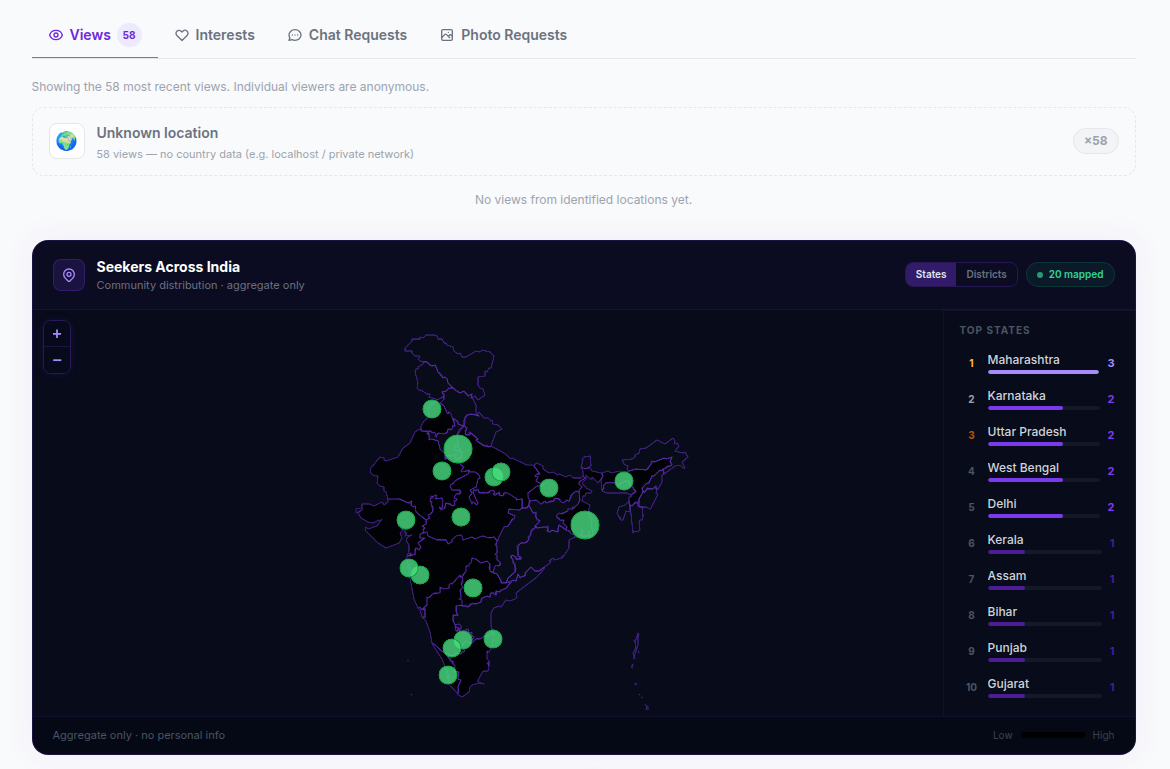Select Kerala in the Top States list
The width and height of the screenshot is (1170, 769).
click(1042, 543)
